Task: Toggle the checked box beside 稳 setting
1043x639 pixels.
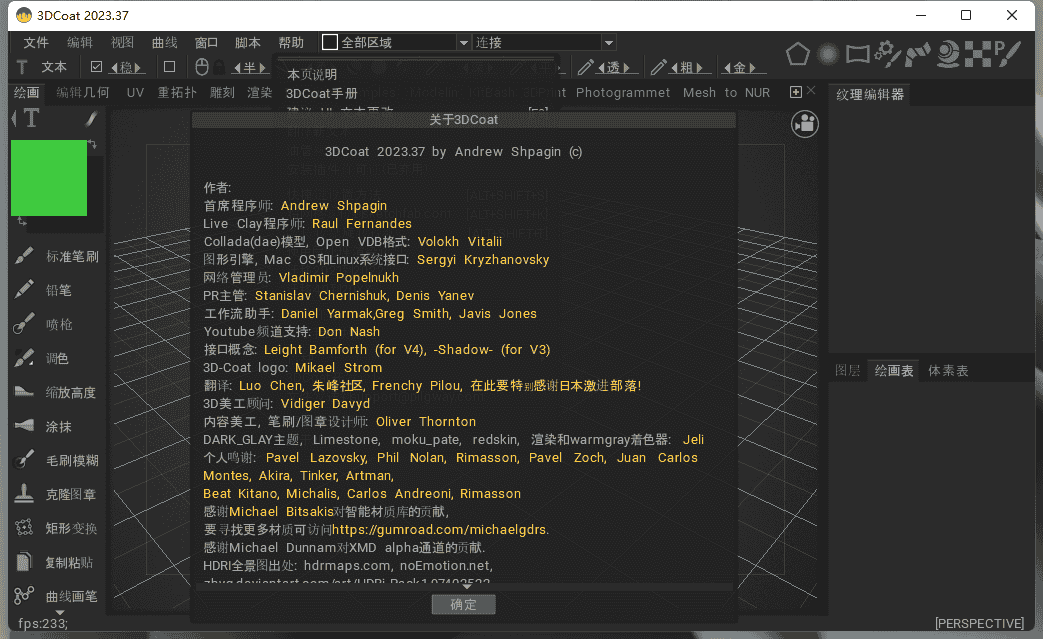Action: (97, 67)
